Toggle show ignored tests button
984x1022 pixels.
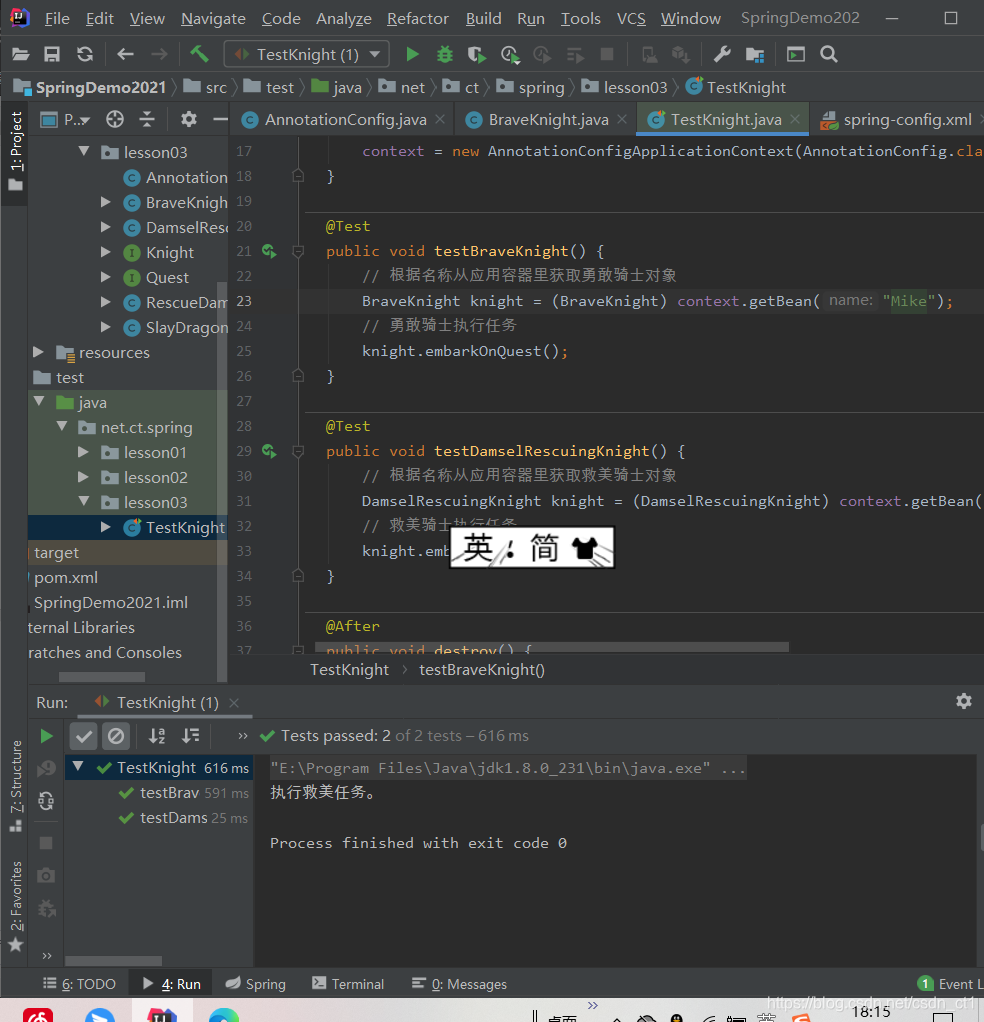(x=116, y=737)
